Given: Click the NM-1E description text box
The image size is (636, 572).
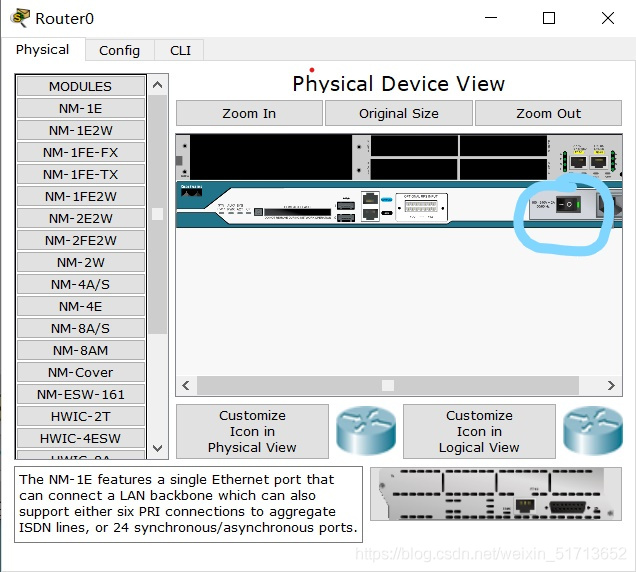Looking at the screenshot, I should click(188, 504).
